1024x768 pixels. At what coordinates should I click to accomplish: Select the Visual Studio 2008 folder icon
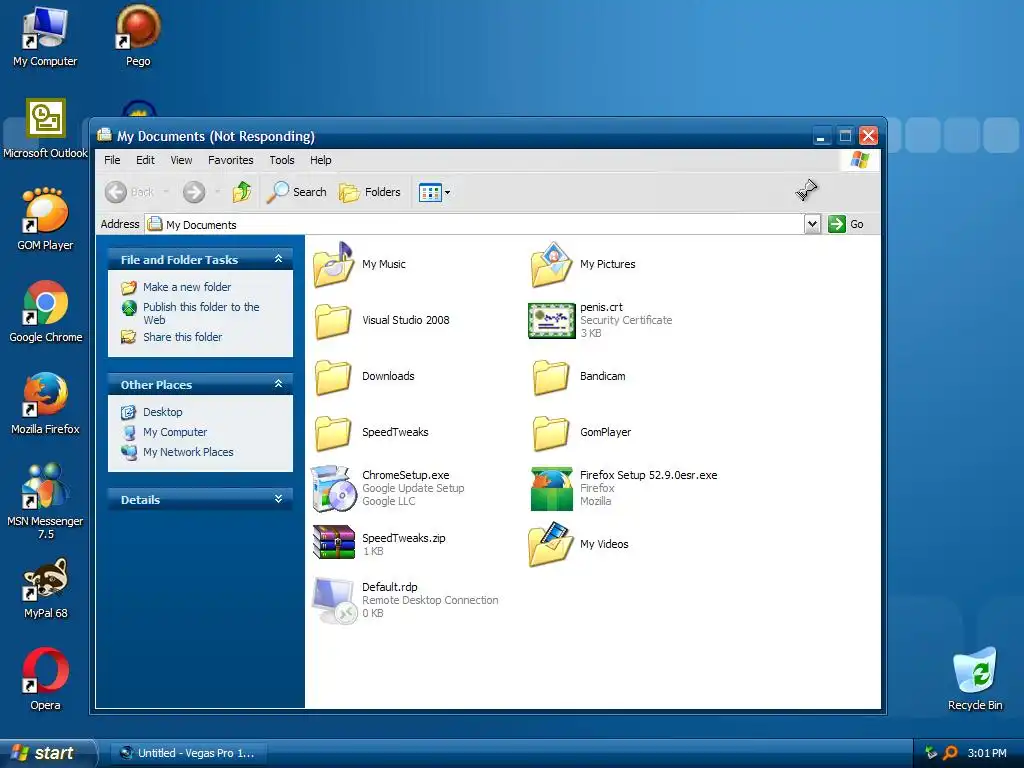click(334, 321)
